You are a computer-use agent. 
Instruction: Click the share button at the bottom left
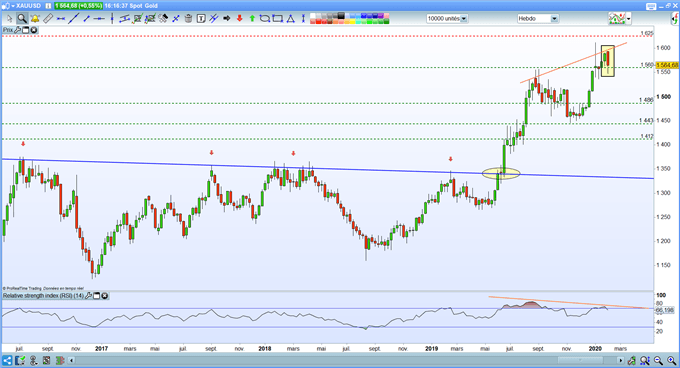pyautogui.click(x=7, y=360)
